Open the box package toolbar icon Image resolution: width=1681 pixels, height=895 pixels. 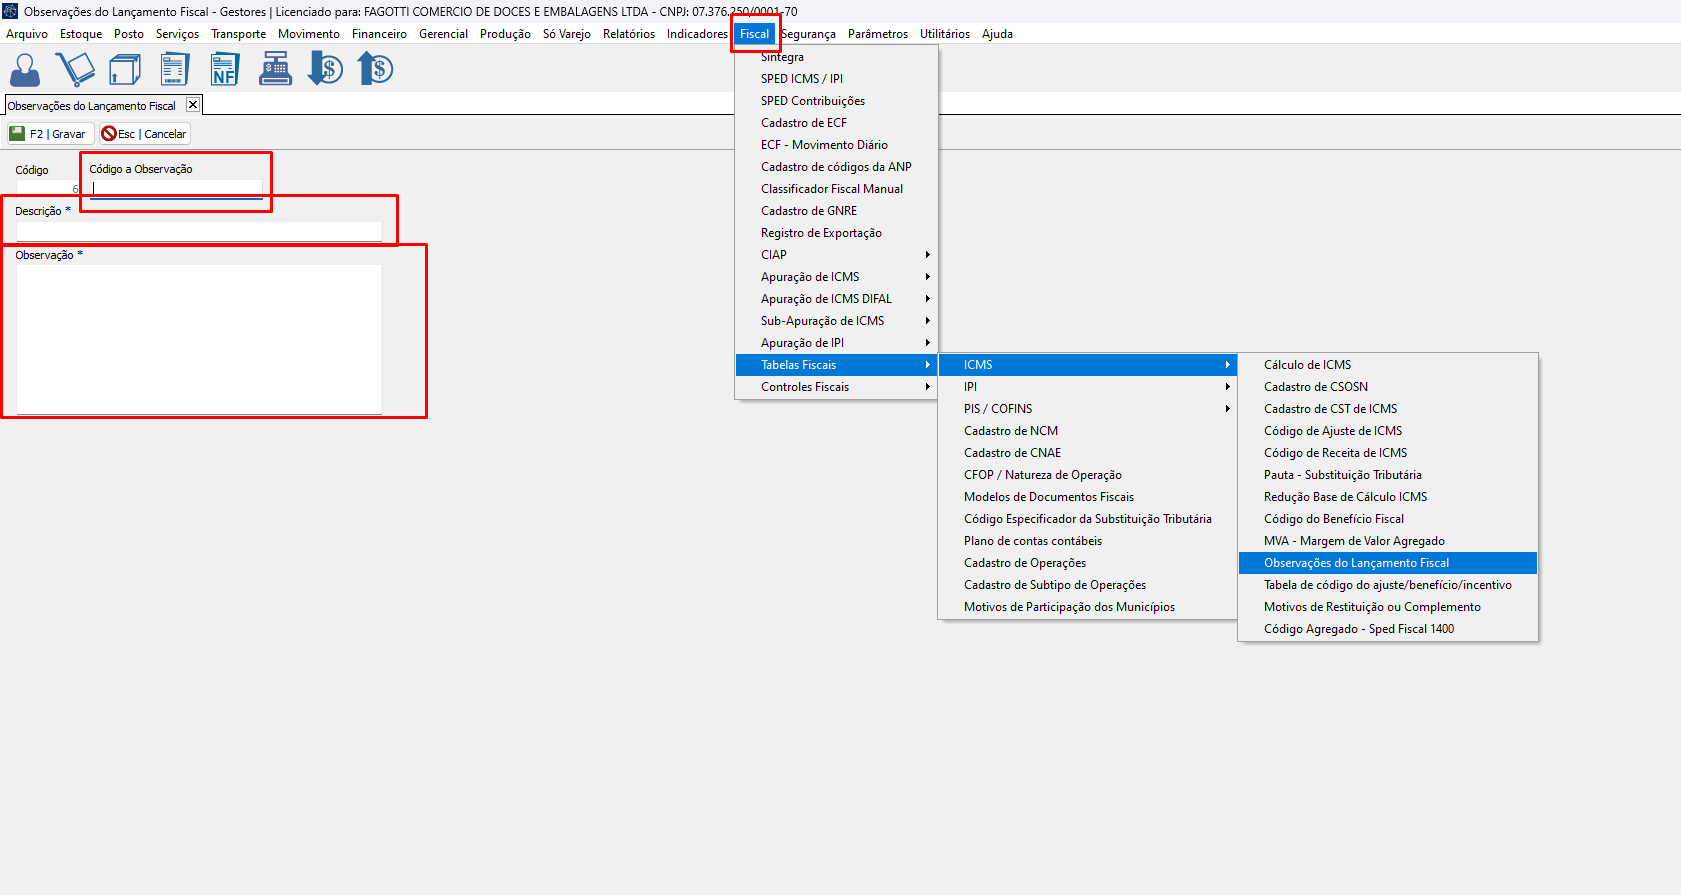coord(125,70)
